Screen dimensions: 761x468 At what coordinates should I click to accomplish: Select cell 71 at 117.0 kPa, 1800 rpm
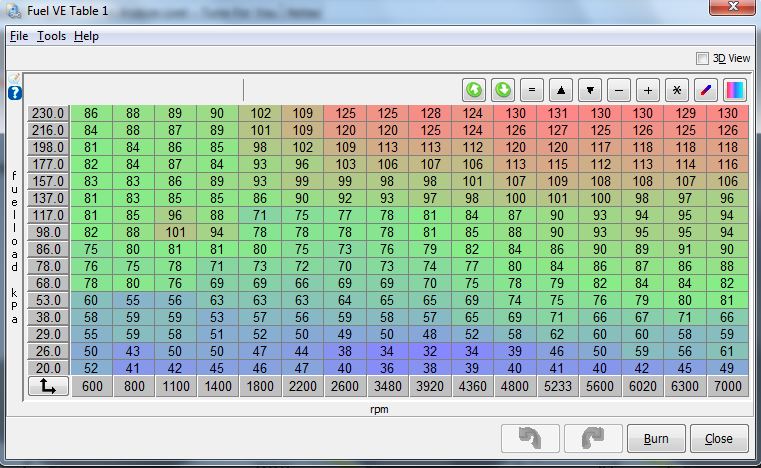260,215
